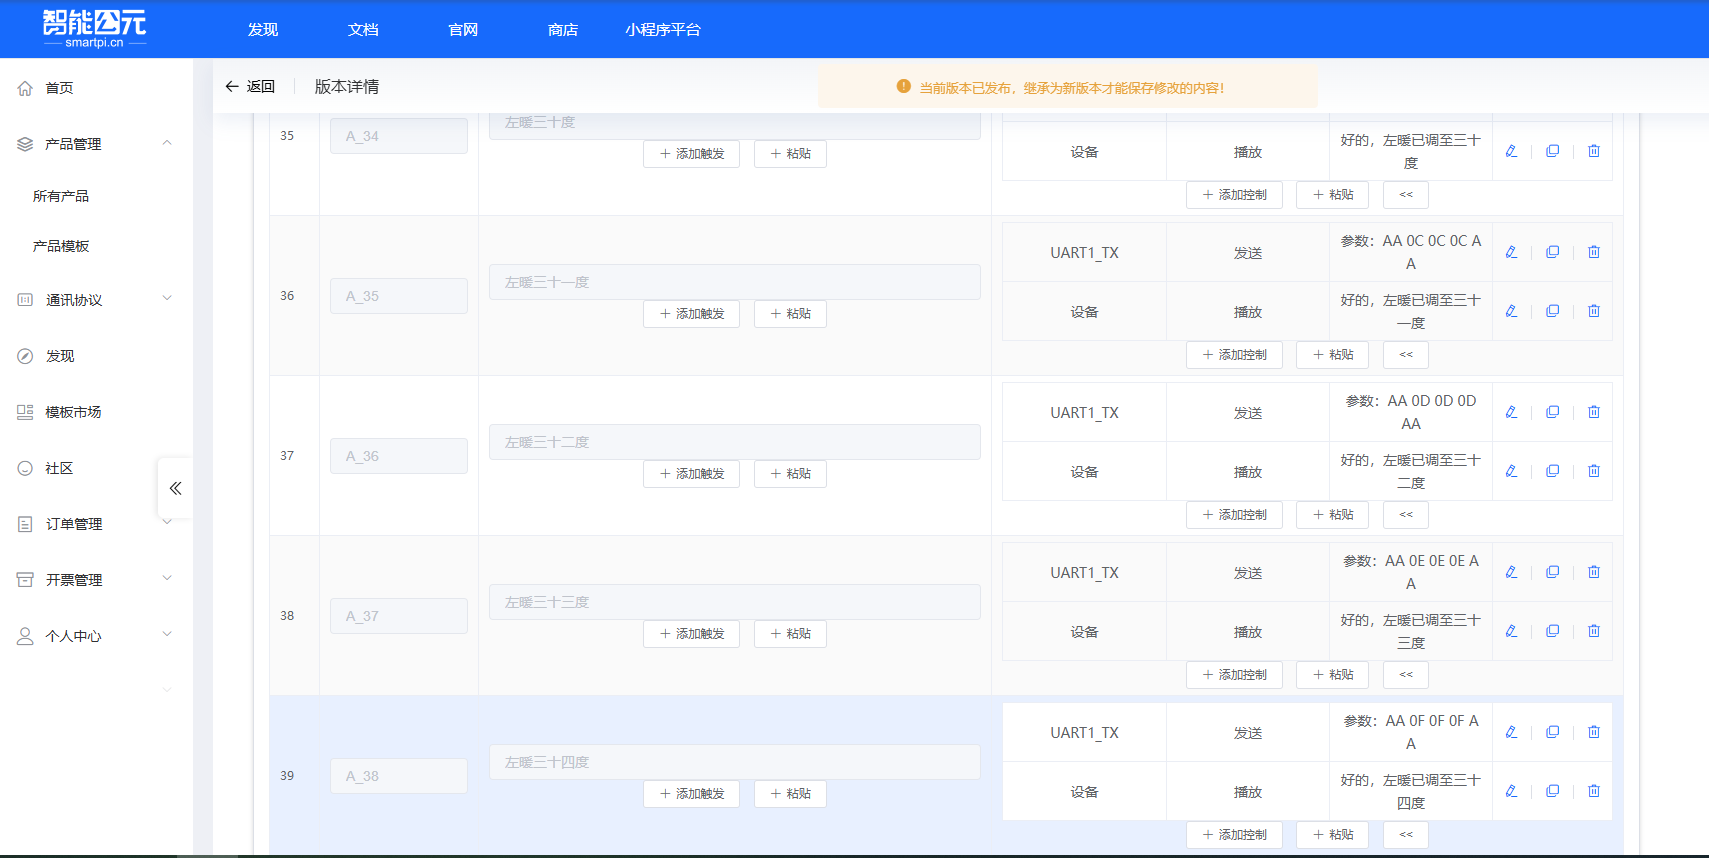1709x858 pixels.
Task: Click 添加触发 in row 37
Action: point(691,474)
